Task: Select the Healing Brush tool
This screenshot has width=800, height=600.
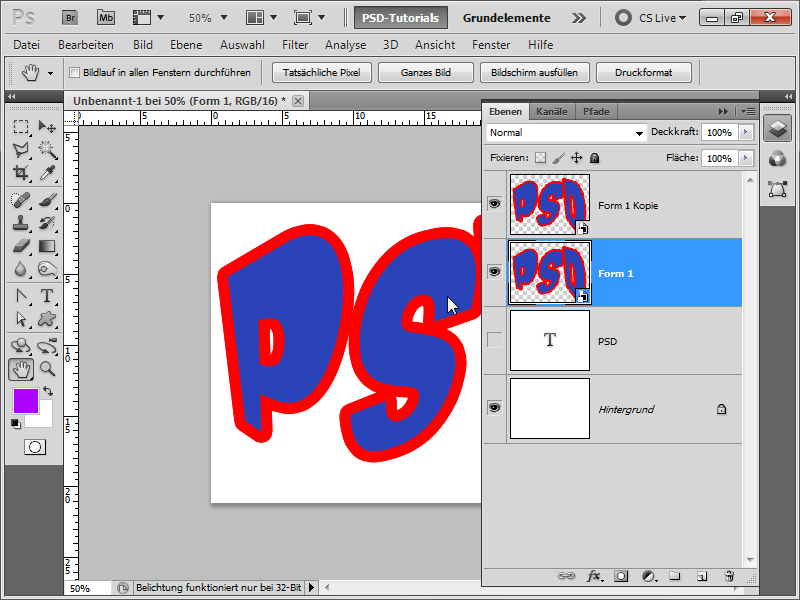Action: pos(20,199)
